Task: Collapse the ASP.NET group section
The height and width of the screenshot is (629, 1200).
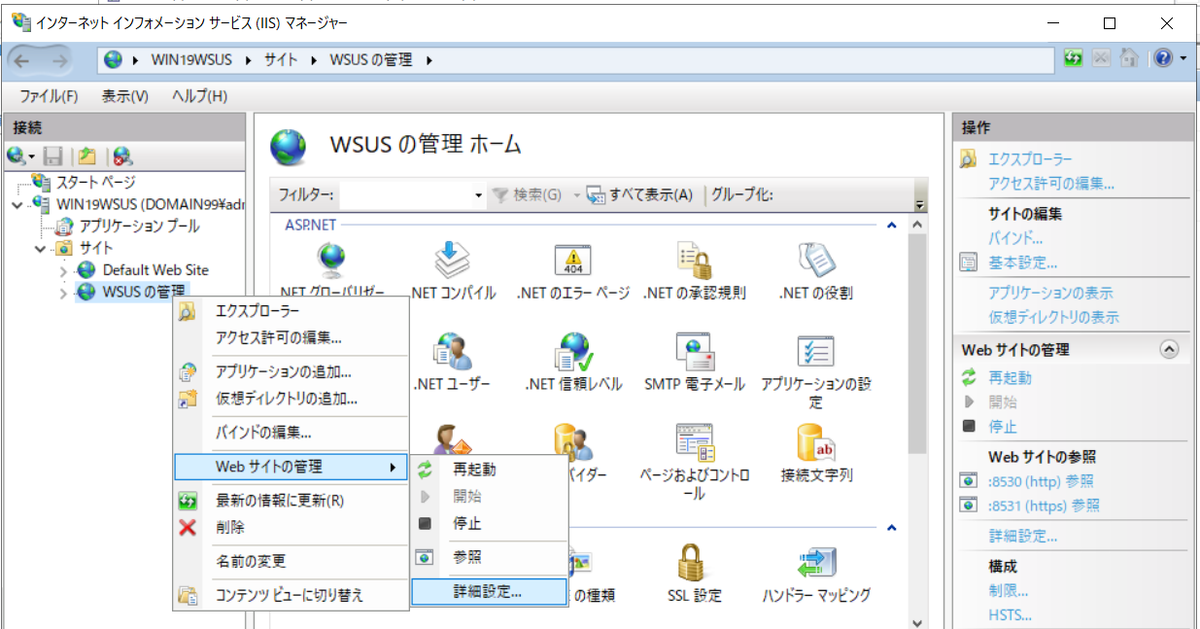Action: point(890,227)
